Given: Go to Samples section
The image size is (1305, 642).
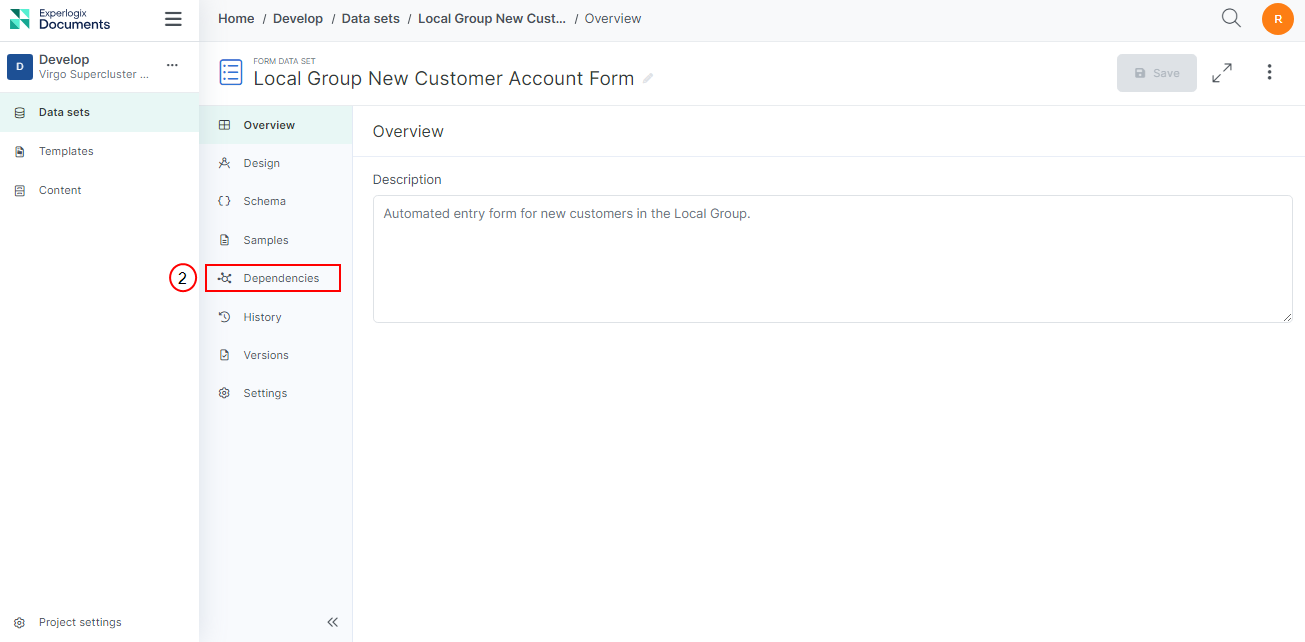Looking at the screenshot, I should tap(265, 240).
